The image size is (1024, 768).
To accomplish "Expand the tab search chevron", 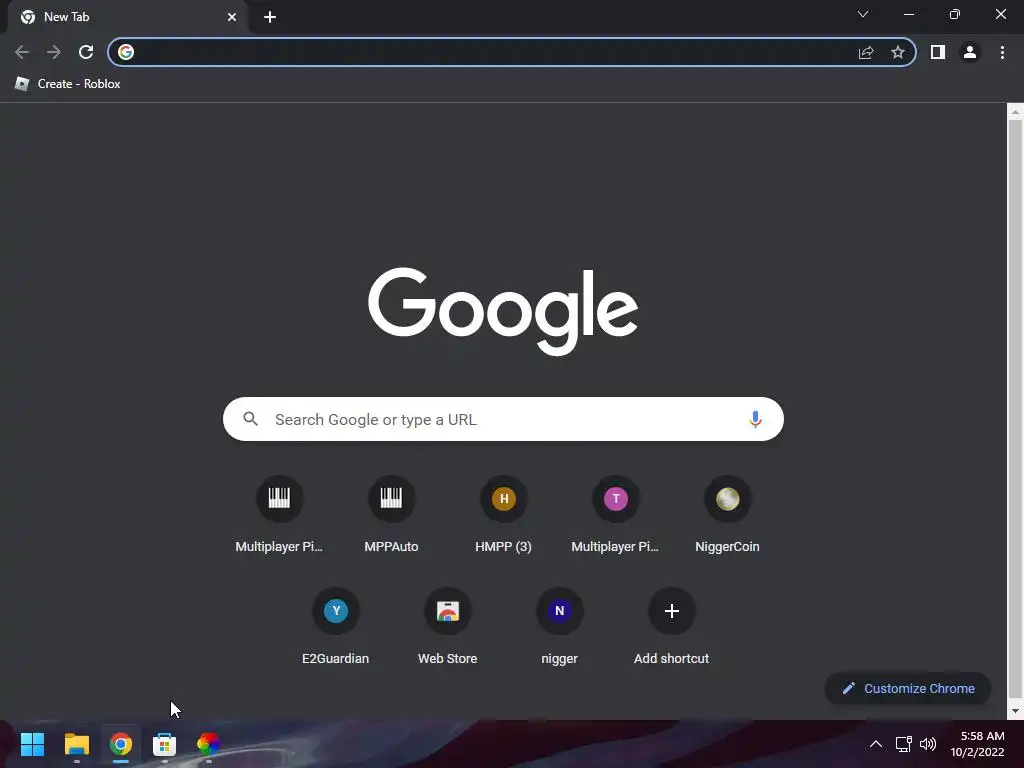I will click(863, 14).
